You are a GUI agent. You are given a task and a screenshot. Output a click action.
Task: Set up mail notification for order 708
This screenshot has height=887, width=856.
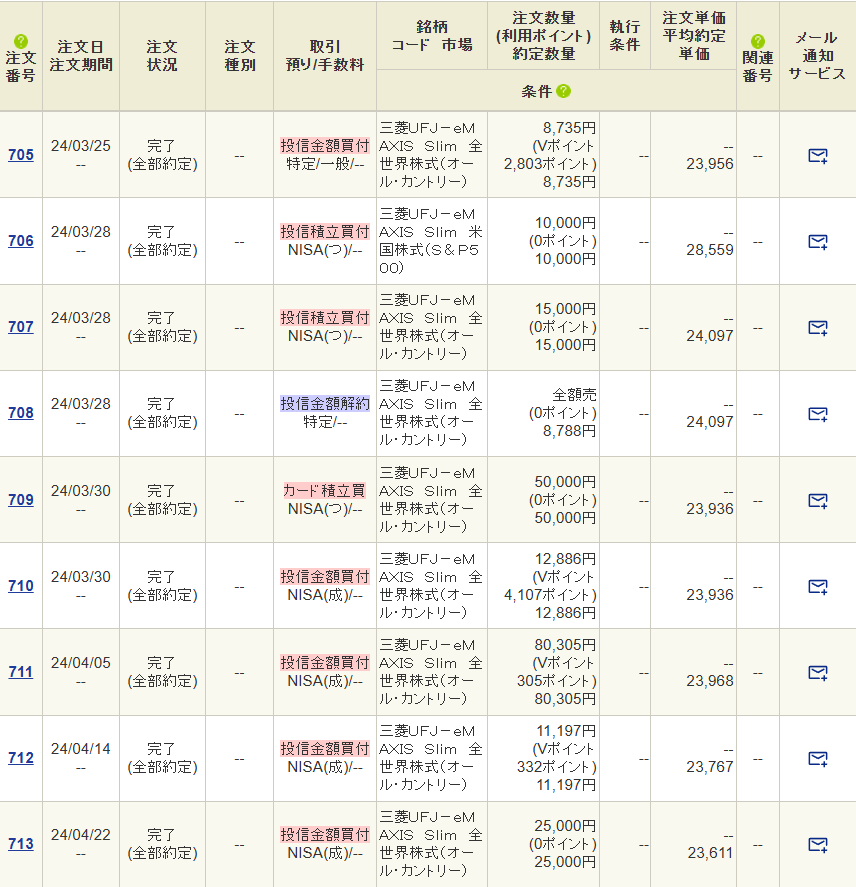click(818, 414)
